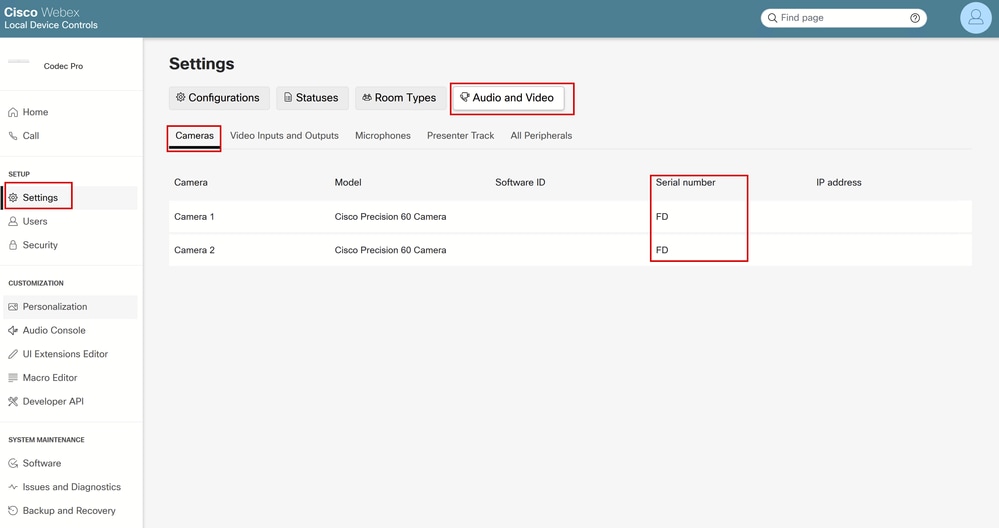999x528 pixels.
Task: Click the icon on Audio and Video button
Action: tap(464, 97)
